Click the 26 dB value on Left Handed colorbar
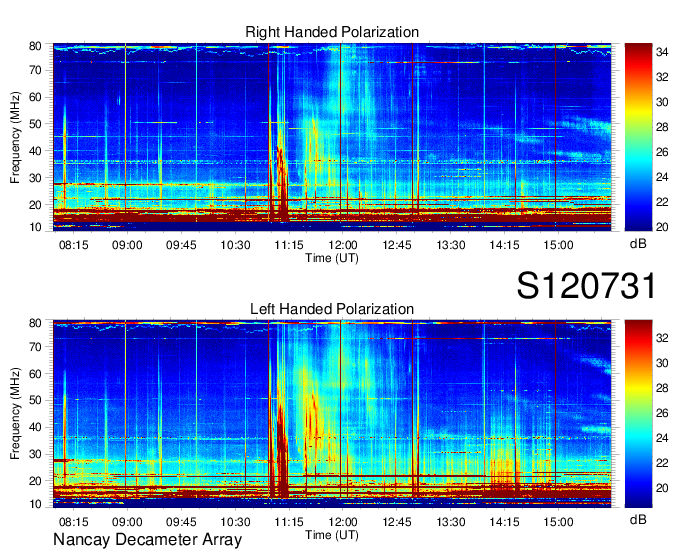This screenshot has height=552, width=680. 662,413
